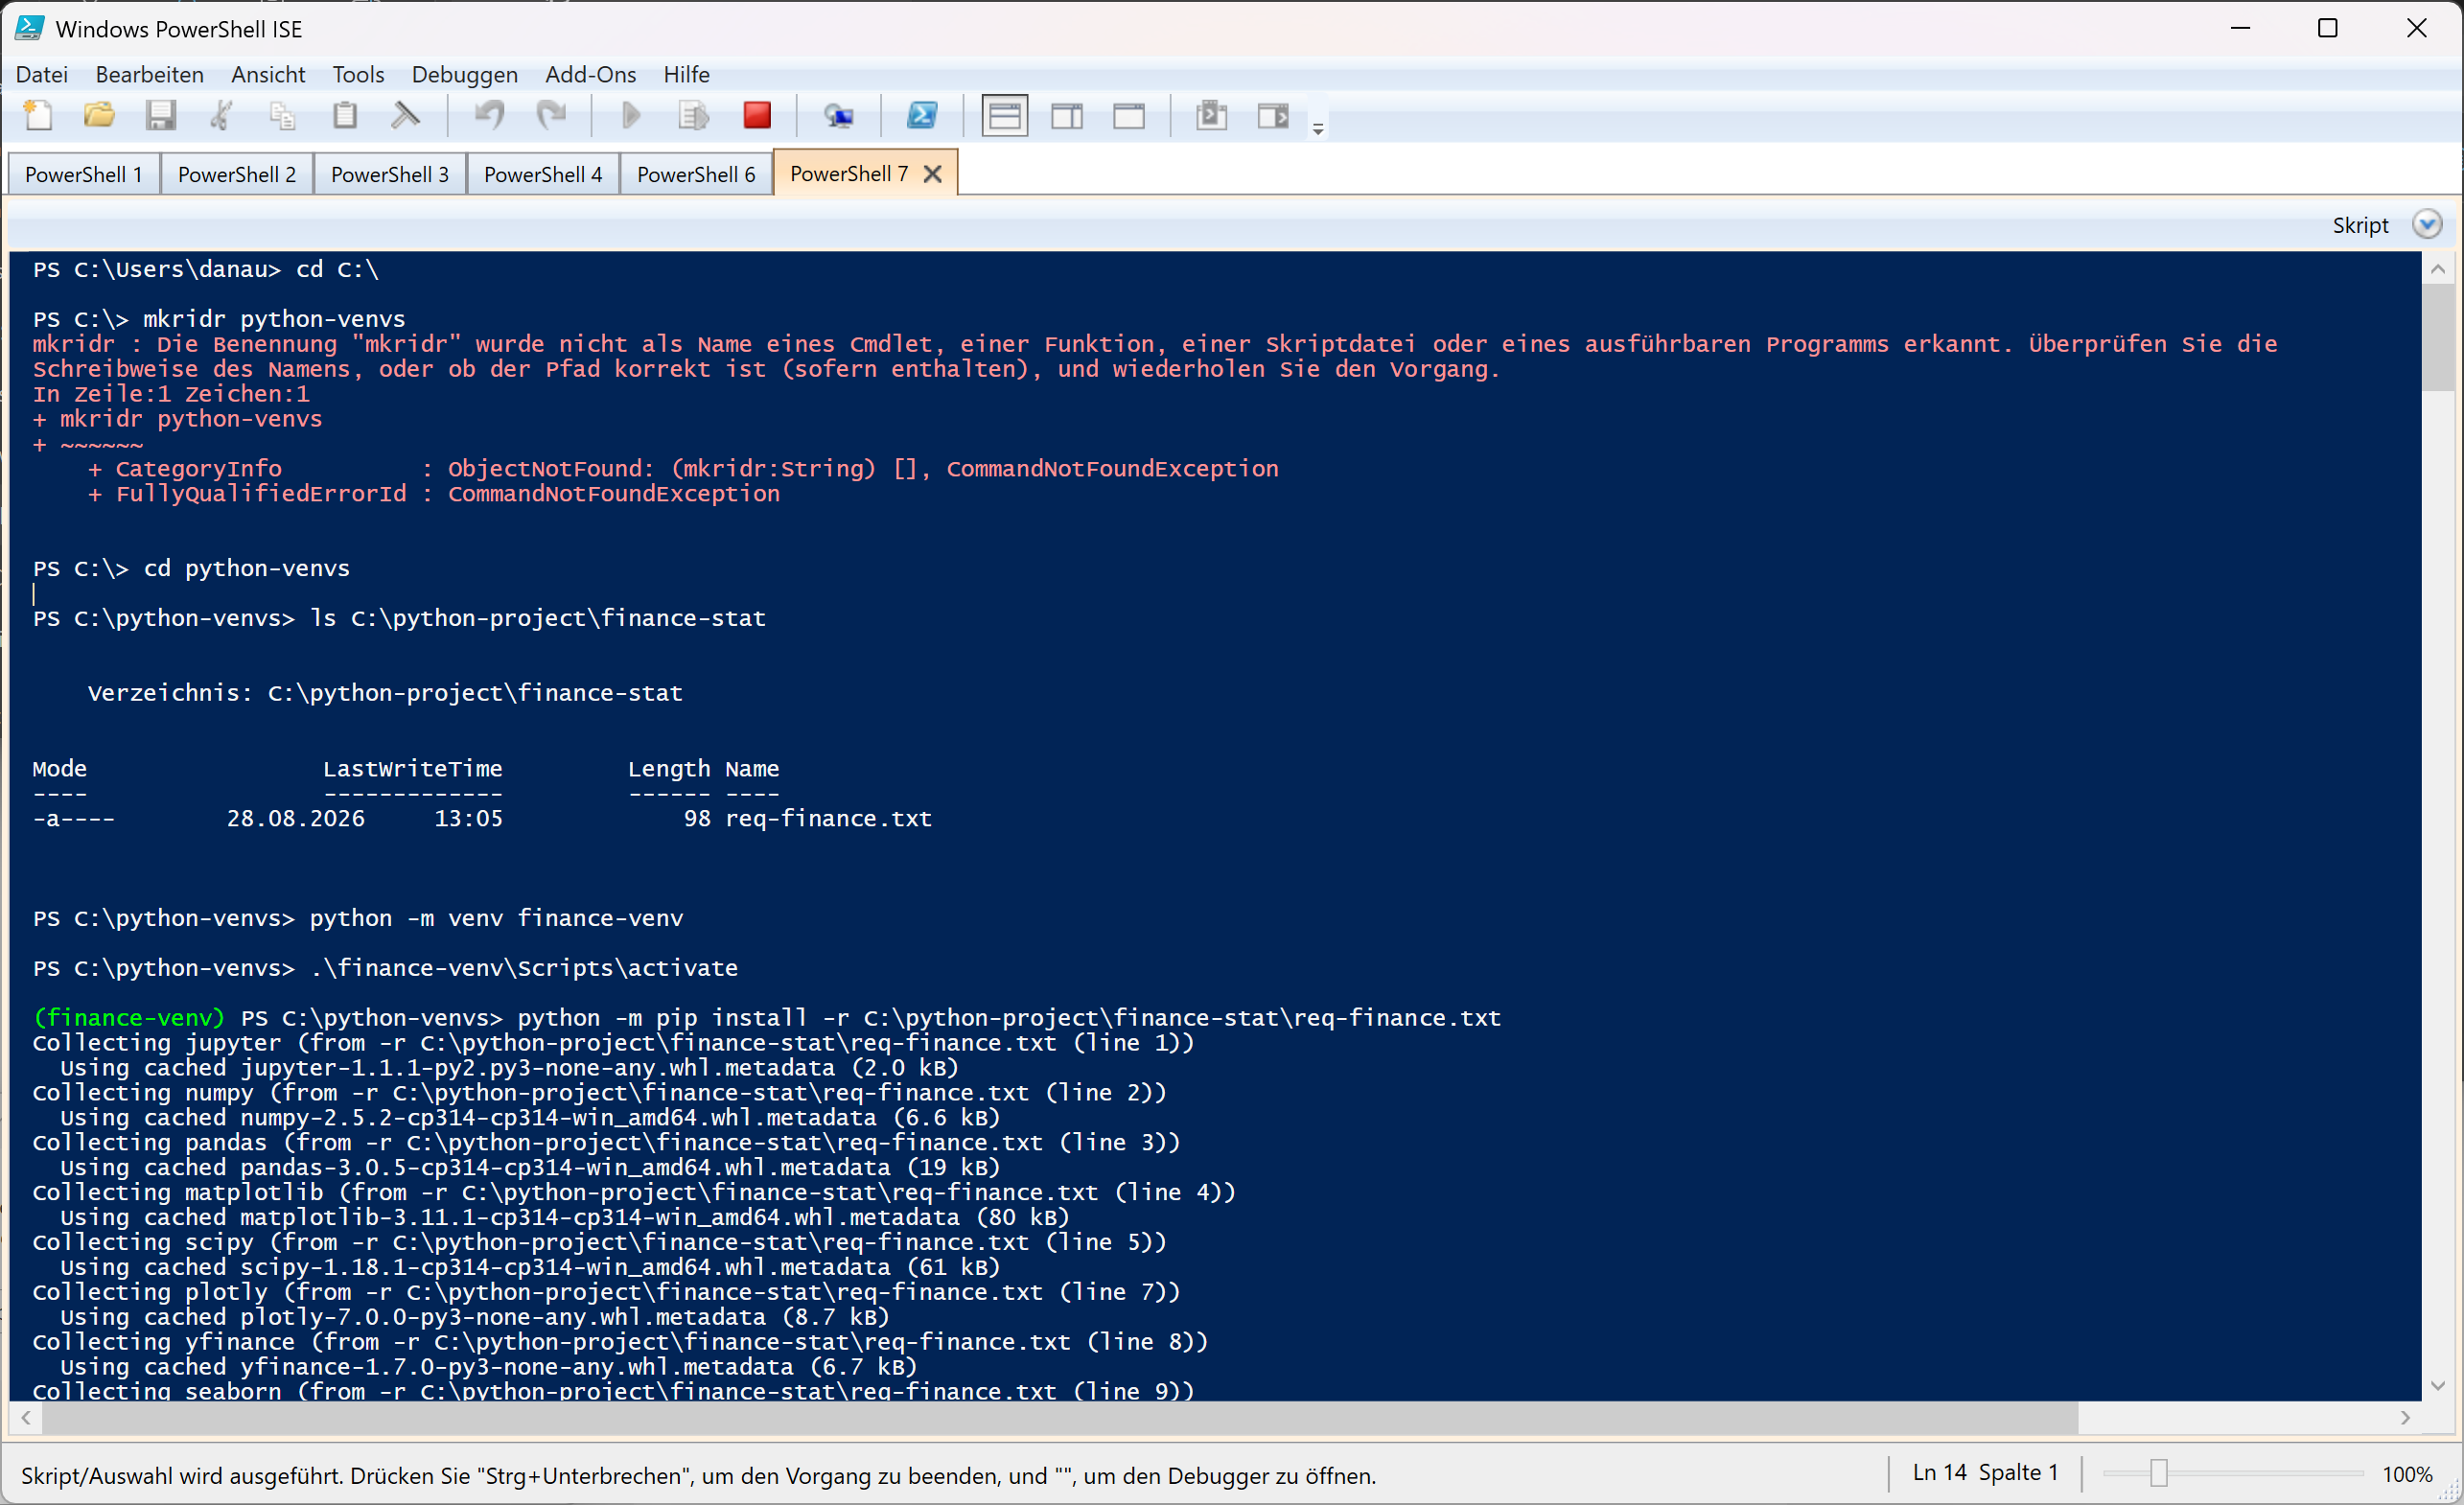Click the "Using cached yfinance-1.7.0" output line
This screenshot has width=2464, height=1505.
point(488,1367)
